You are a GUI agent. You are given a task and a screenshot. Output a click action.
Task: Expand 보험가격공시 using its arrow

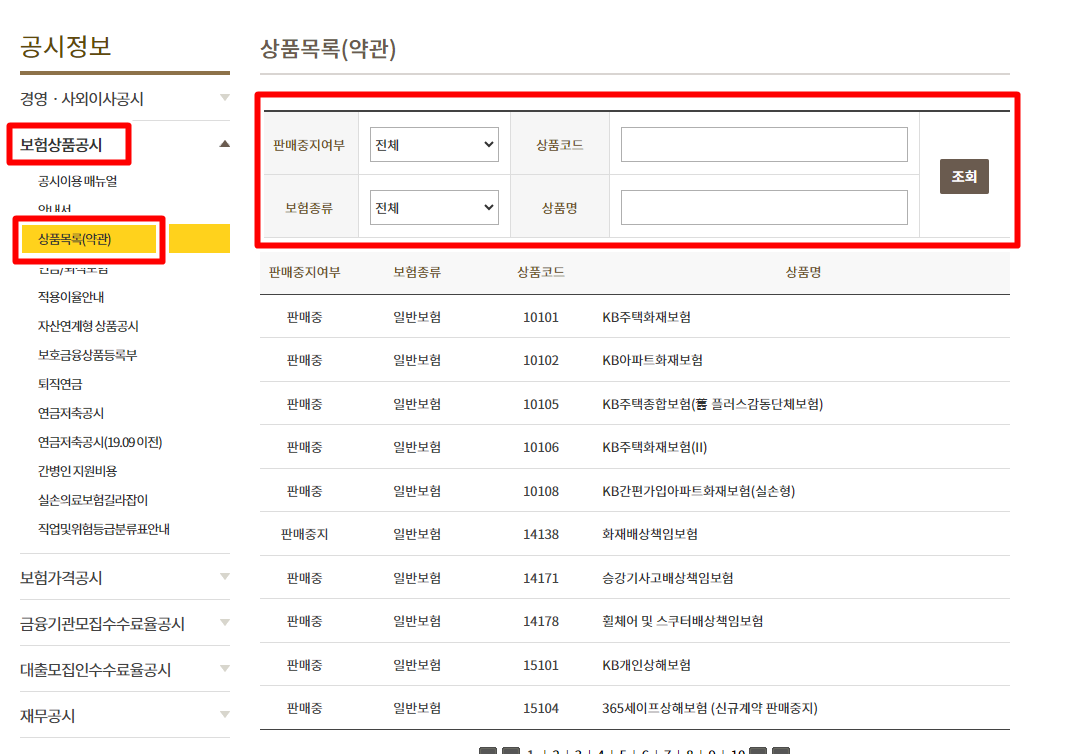pyautogui.click(x=225, y=576)
